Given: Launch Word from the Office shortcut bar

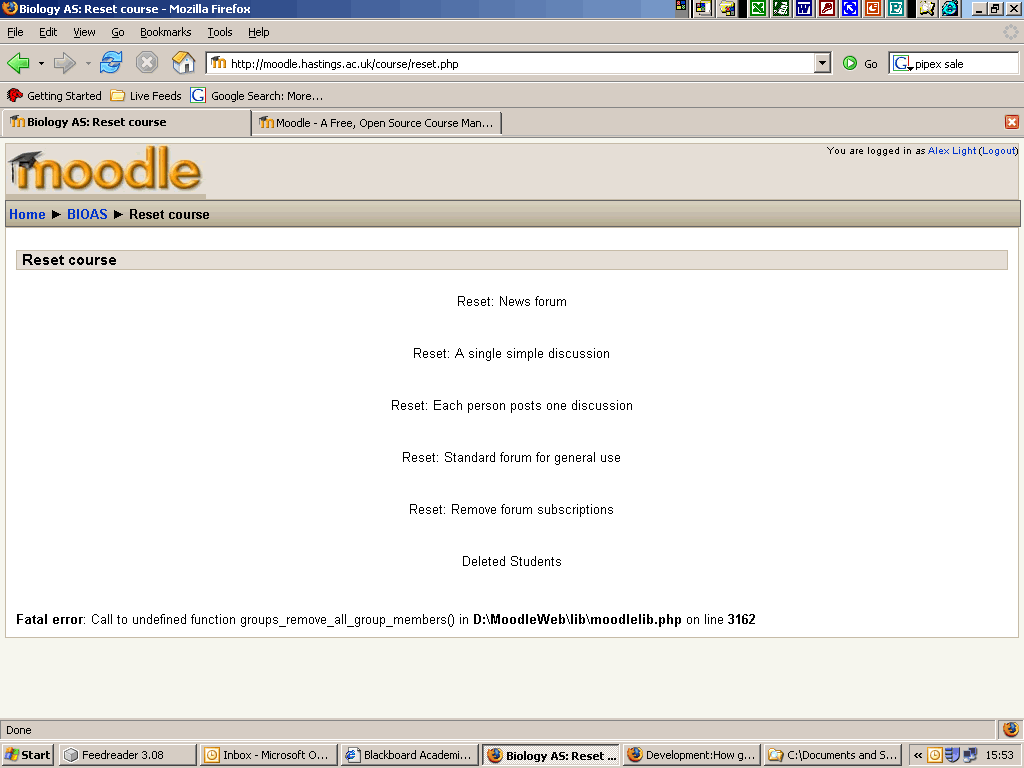Looking at the screenshot, I should (x=804, y=8).
